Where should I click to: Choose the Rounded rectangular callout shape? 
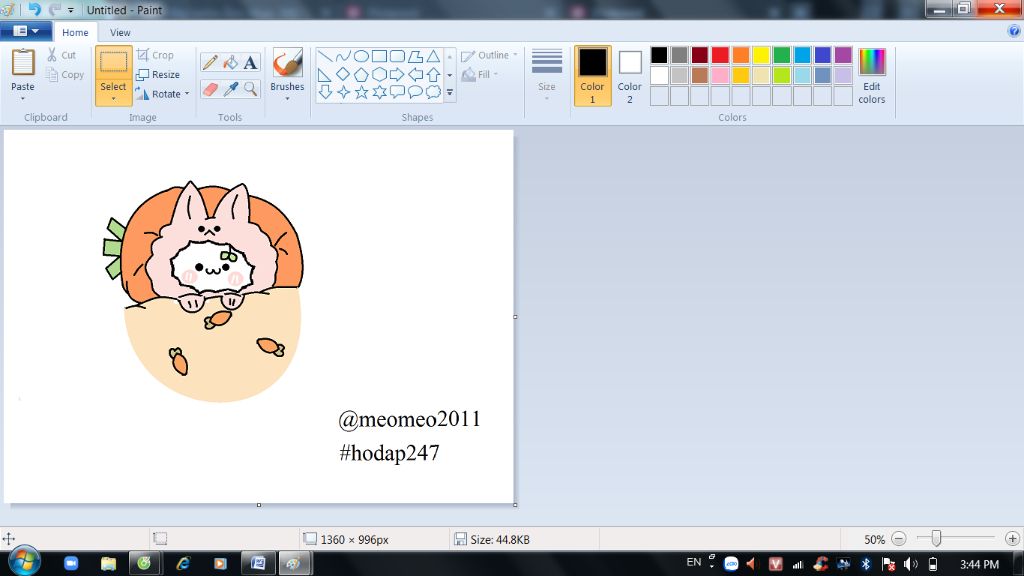[x=397, y=92]
